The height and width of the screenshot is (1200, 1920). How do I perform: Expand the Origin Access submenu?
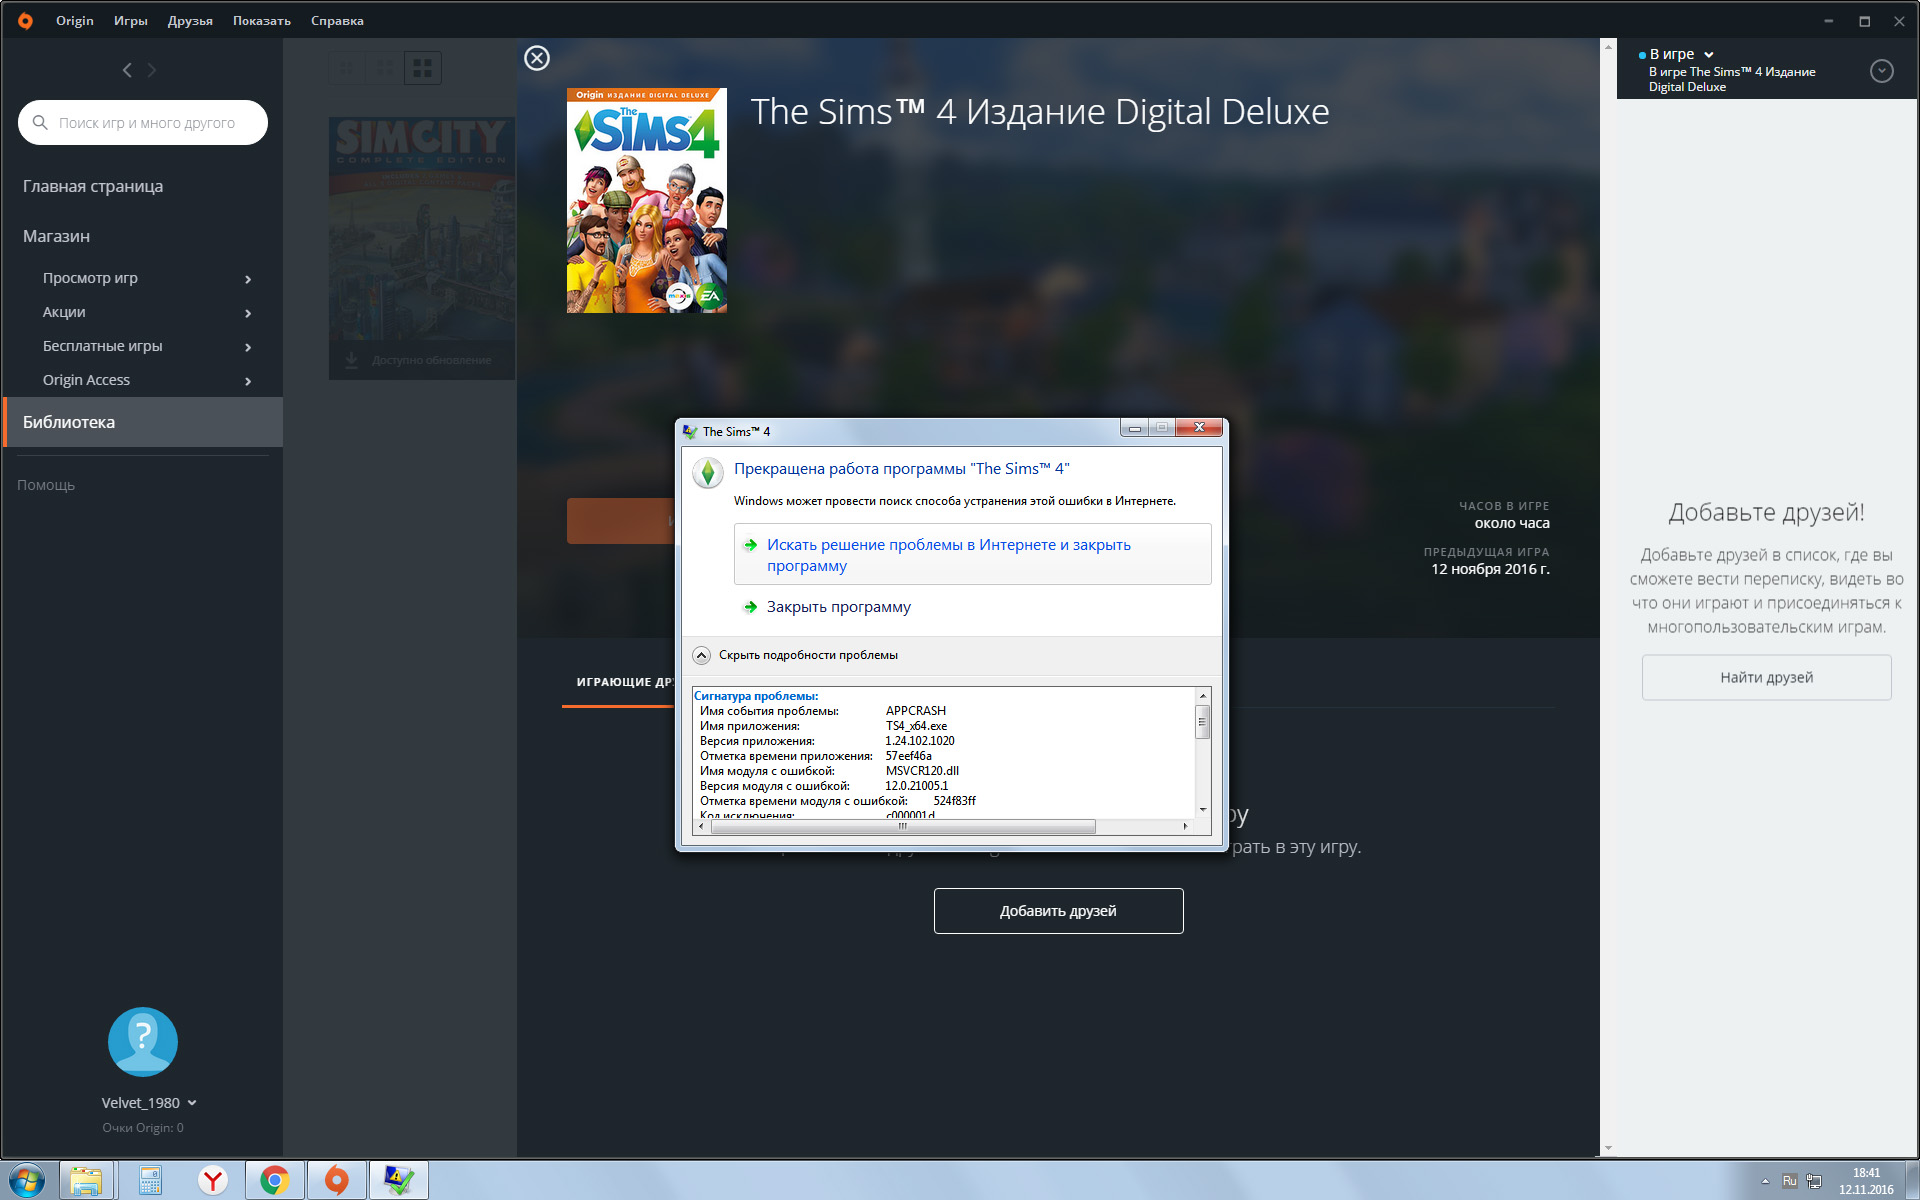coord(247,380)
